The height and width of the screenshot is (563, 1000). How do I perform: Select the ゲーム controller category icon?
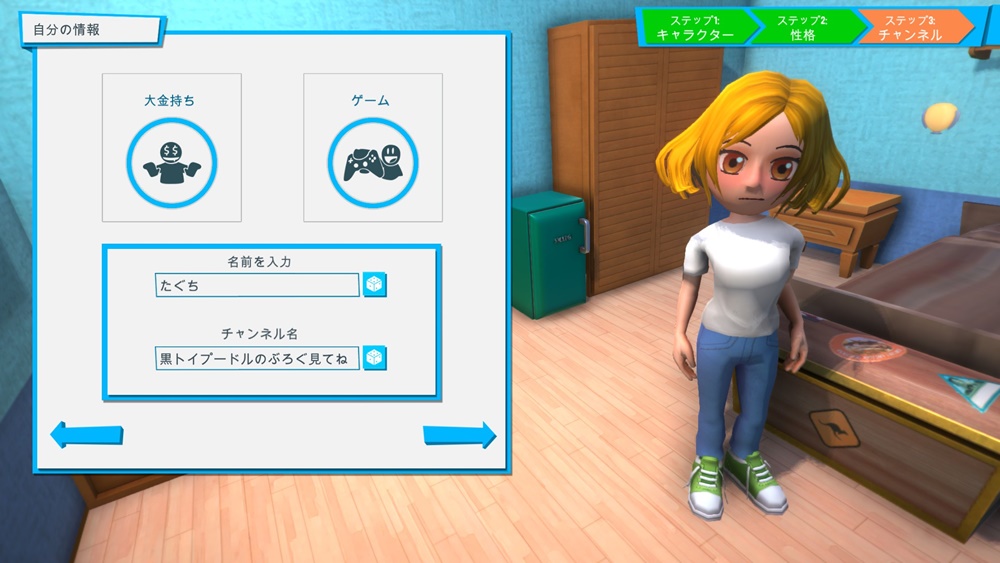(373, 163)
